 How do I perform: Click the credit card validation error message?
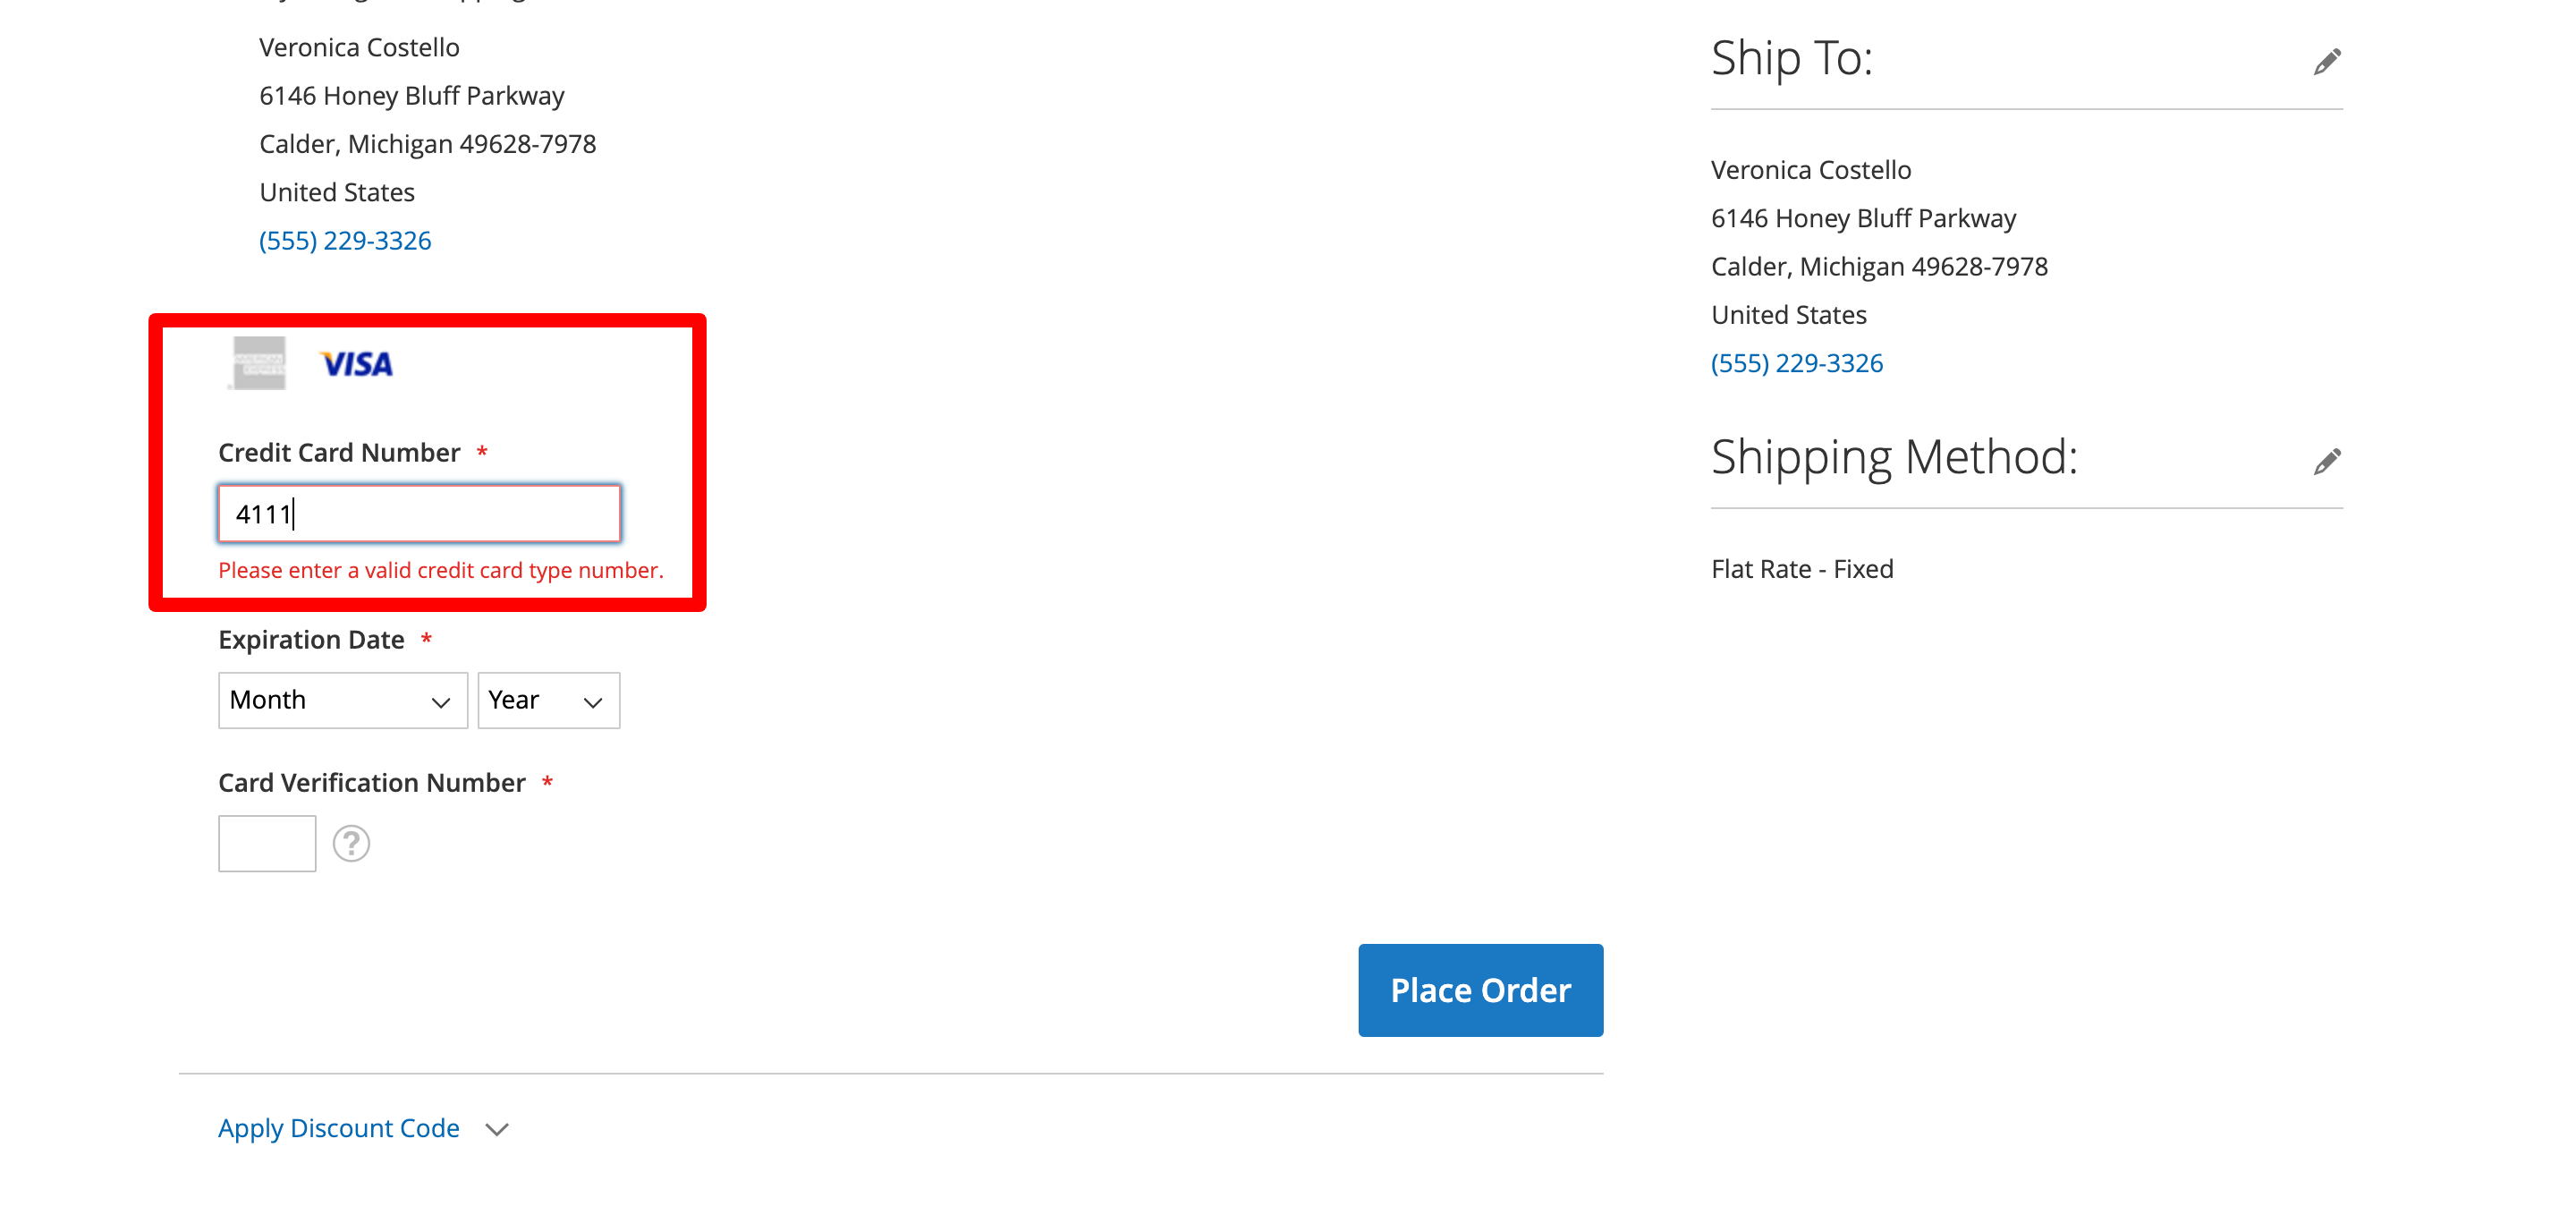pos(441,570)
